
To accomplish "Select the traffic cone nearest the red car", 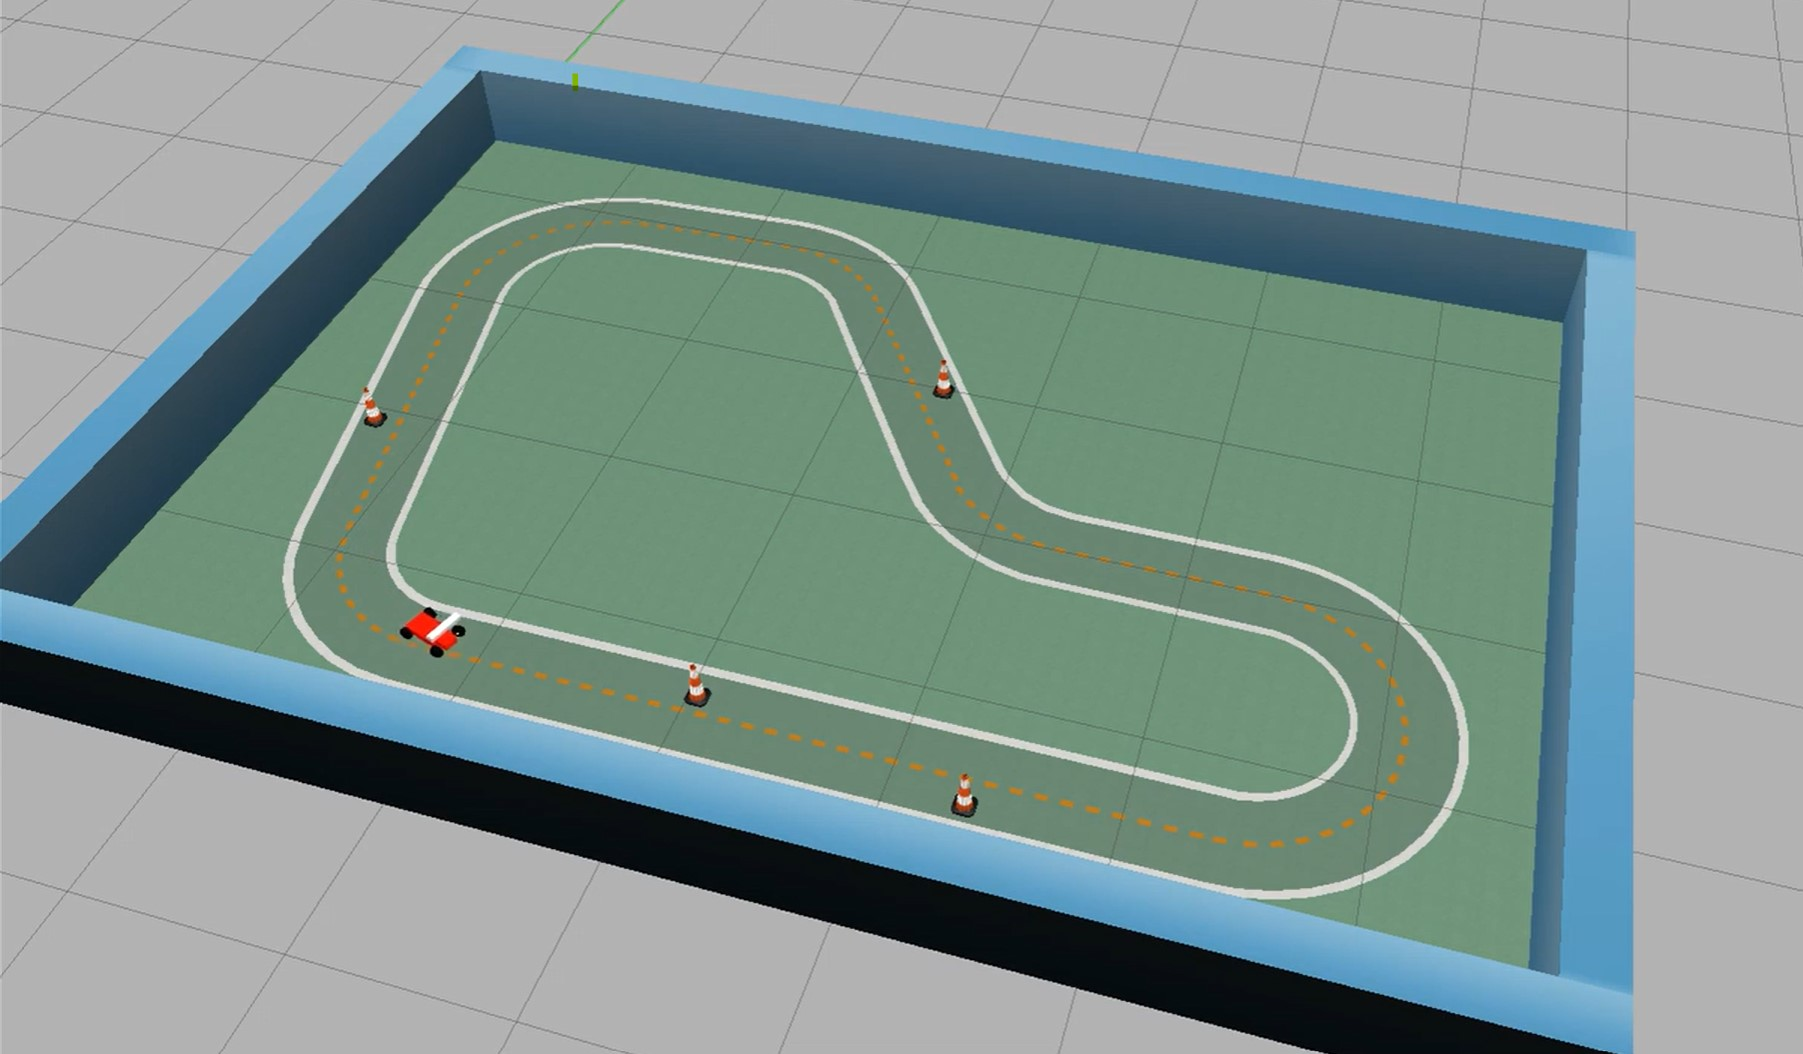I will coord(697,688).
